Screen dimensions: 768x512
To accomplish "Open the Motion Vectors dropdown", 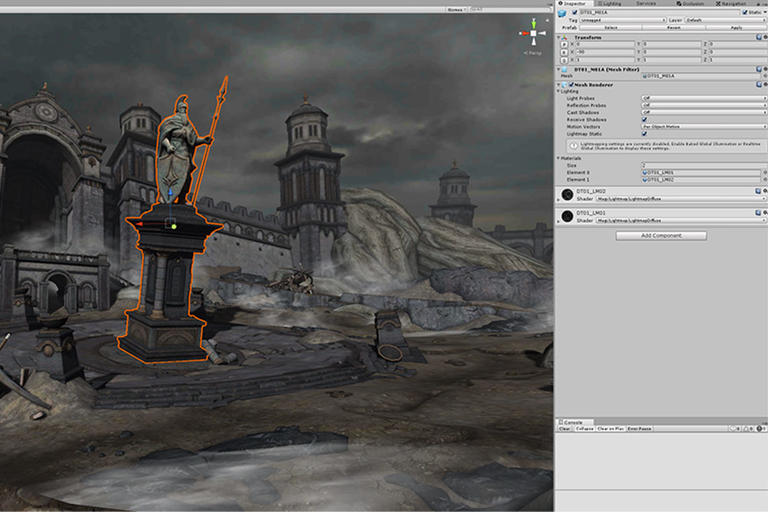I will click(x=704, y=126).
